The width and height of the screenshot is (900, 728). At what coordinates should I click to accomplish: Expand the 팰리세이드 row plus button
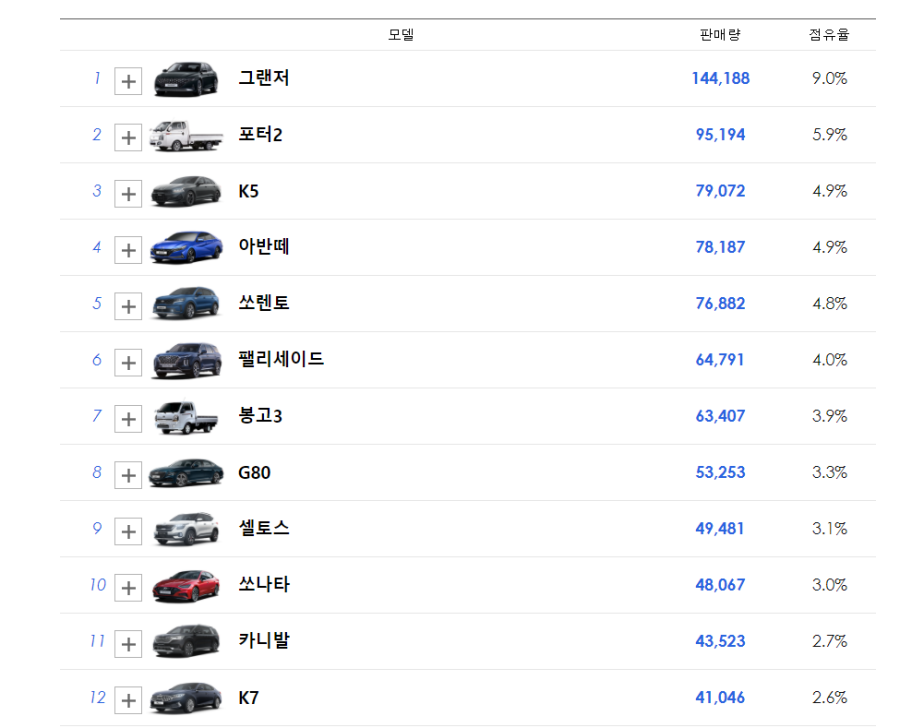pyautogui.click(x=128, y=362)
